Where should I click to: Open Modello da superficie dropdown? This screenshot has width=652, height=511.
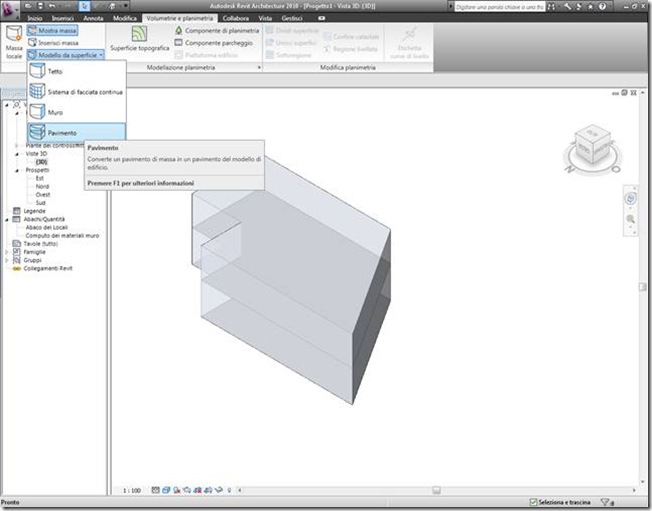click(66, 55)
